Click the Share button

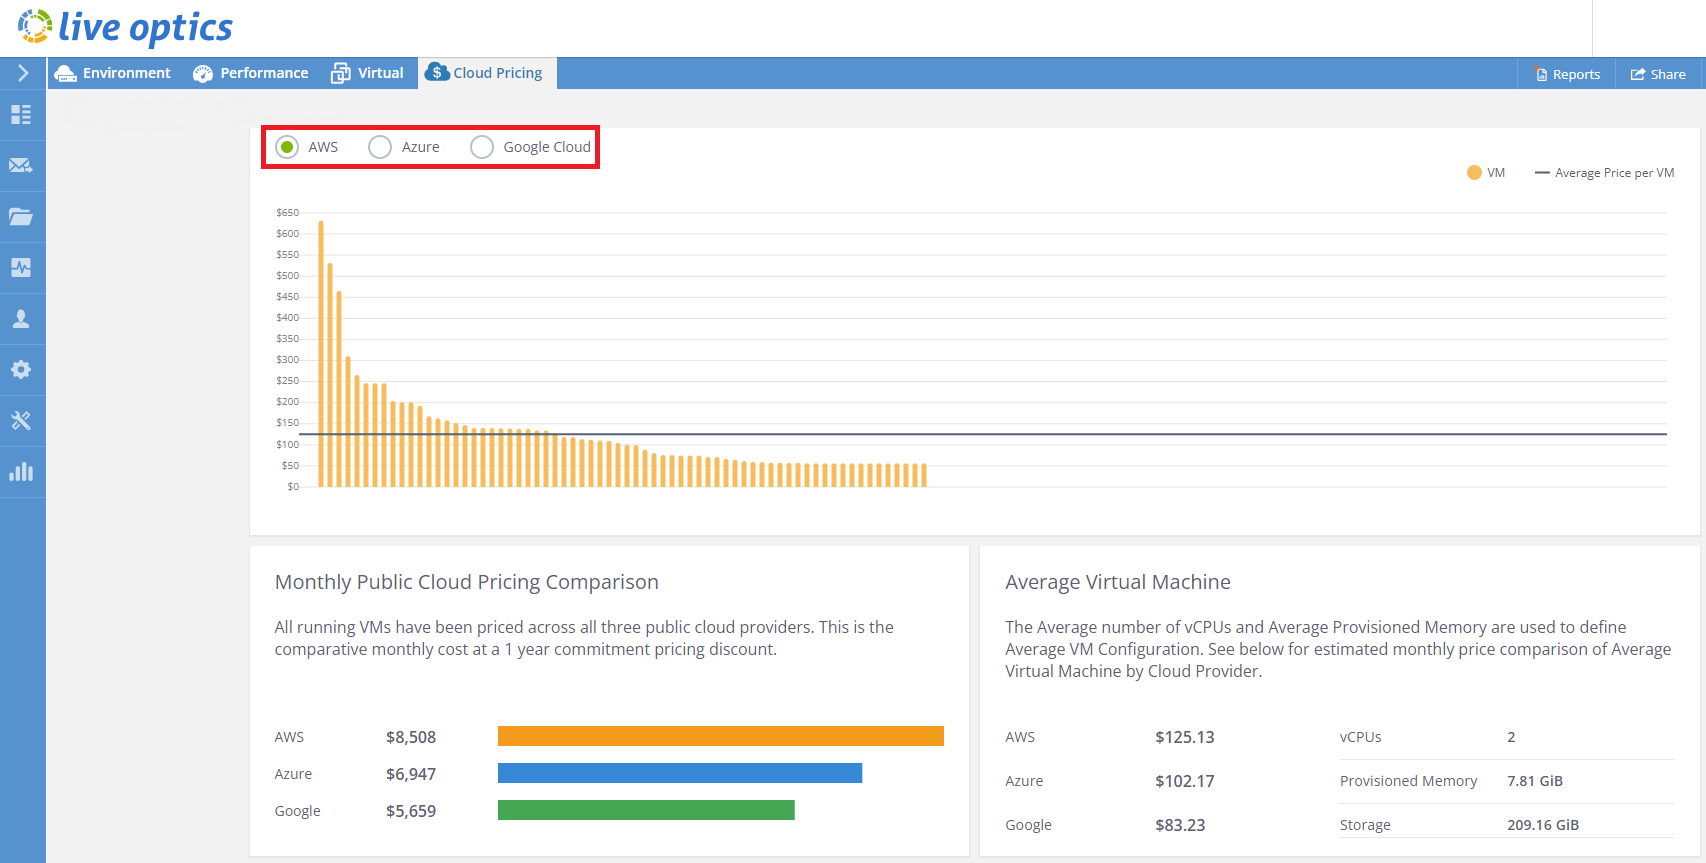click(x=1658, y=74)
